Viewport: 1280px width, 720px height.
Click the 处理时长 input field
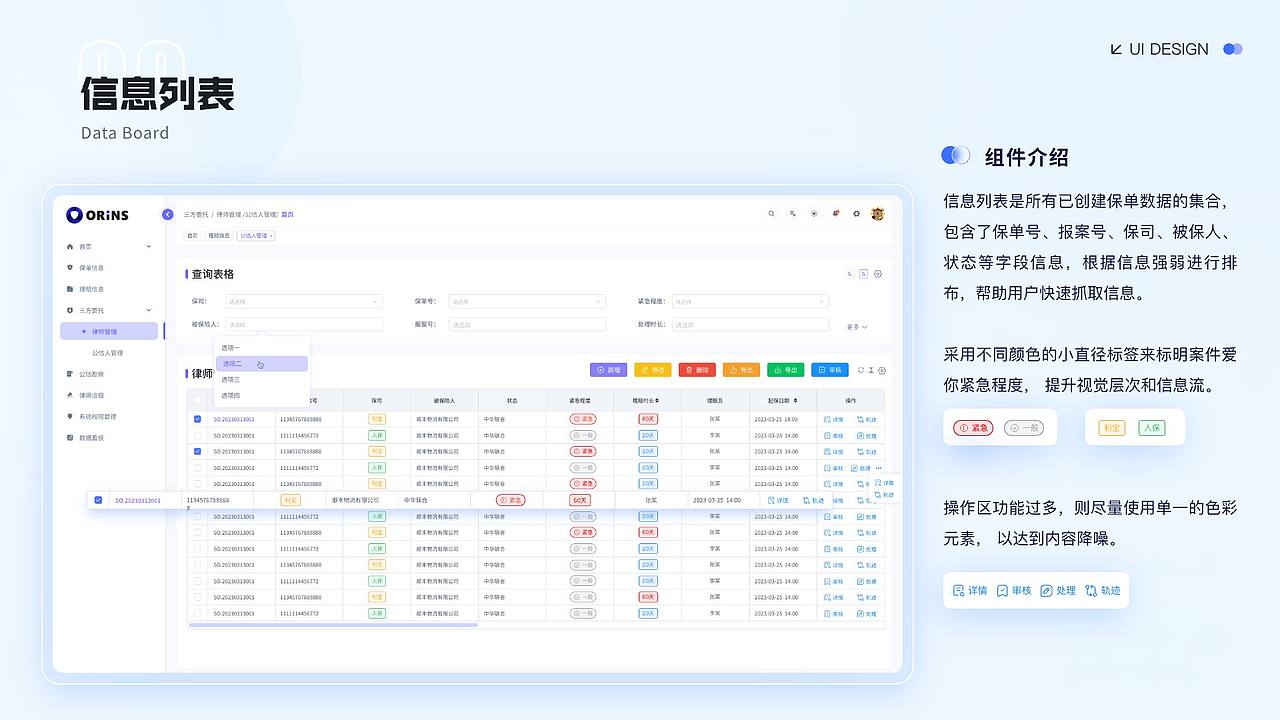750,324
